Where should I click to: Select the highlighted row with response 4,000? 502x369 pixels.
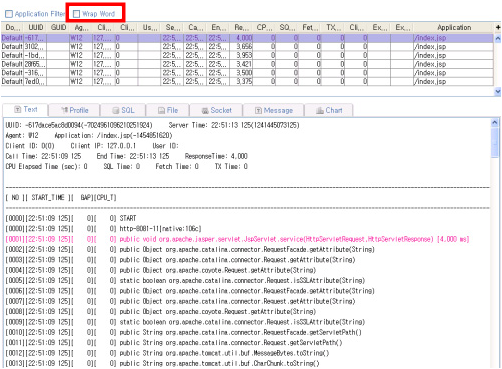[x=247, y=38]
